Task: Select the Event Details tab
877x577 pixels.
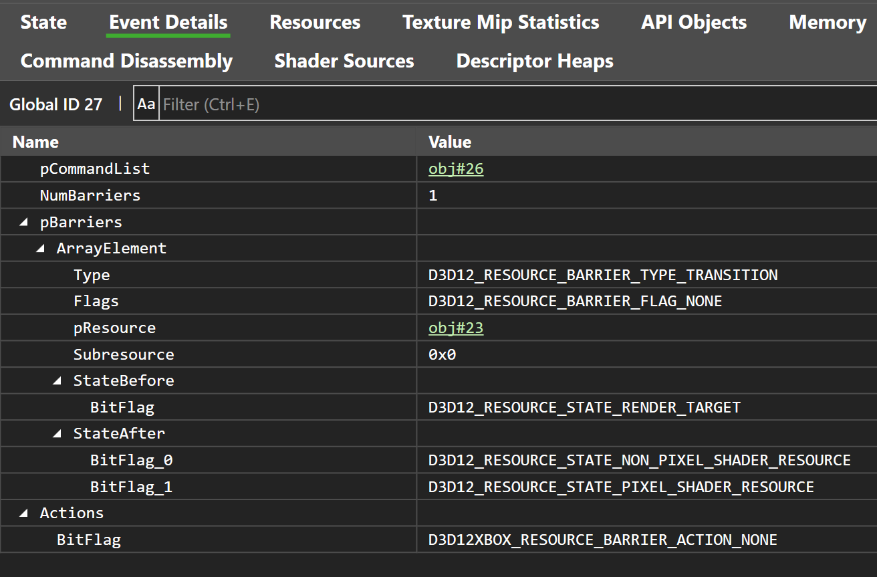Action: click(x=168, y=22)
